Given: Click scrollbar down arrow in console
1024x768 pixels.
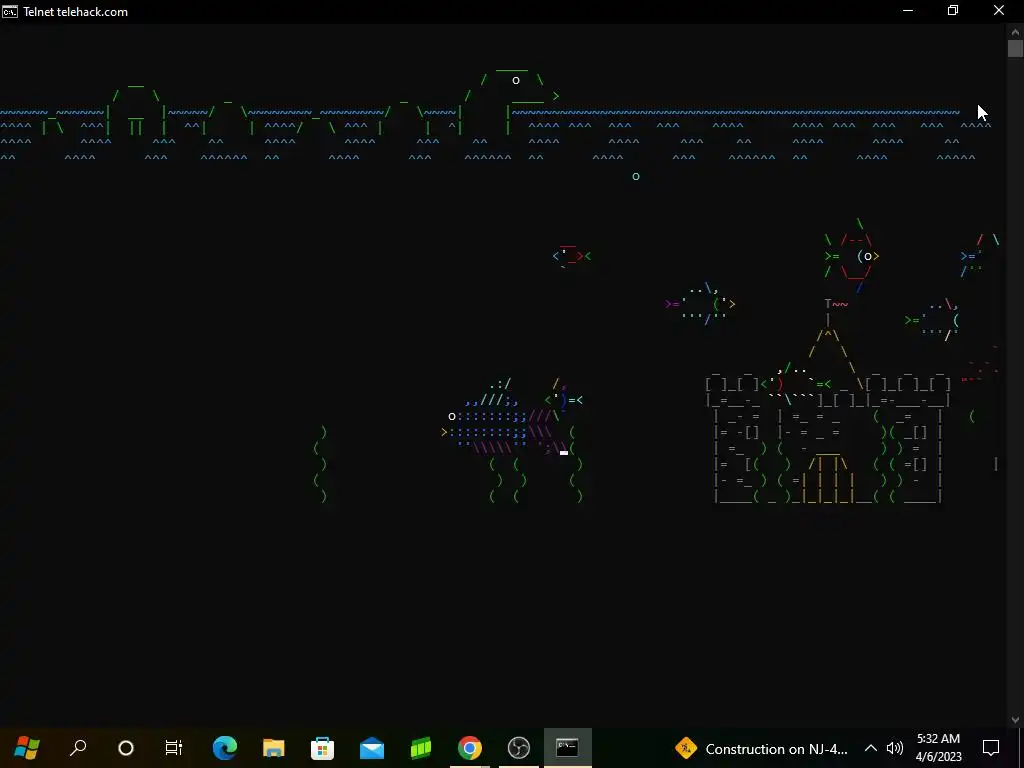Looking at the screenshot, I should tap(1015, 720).
